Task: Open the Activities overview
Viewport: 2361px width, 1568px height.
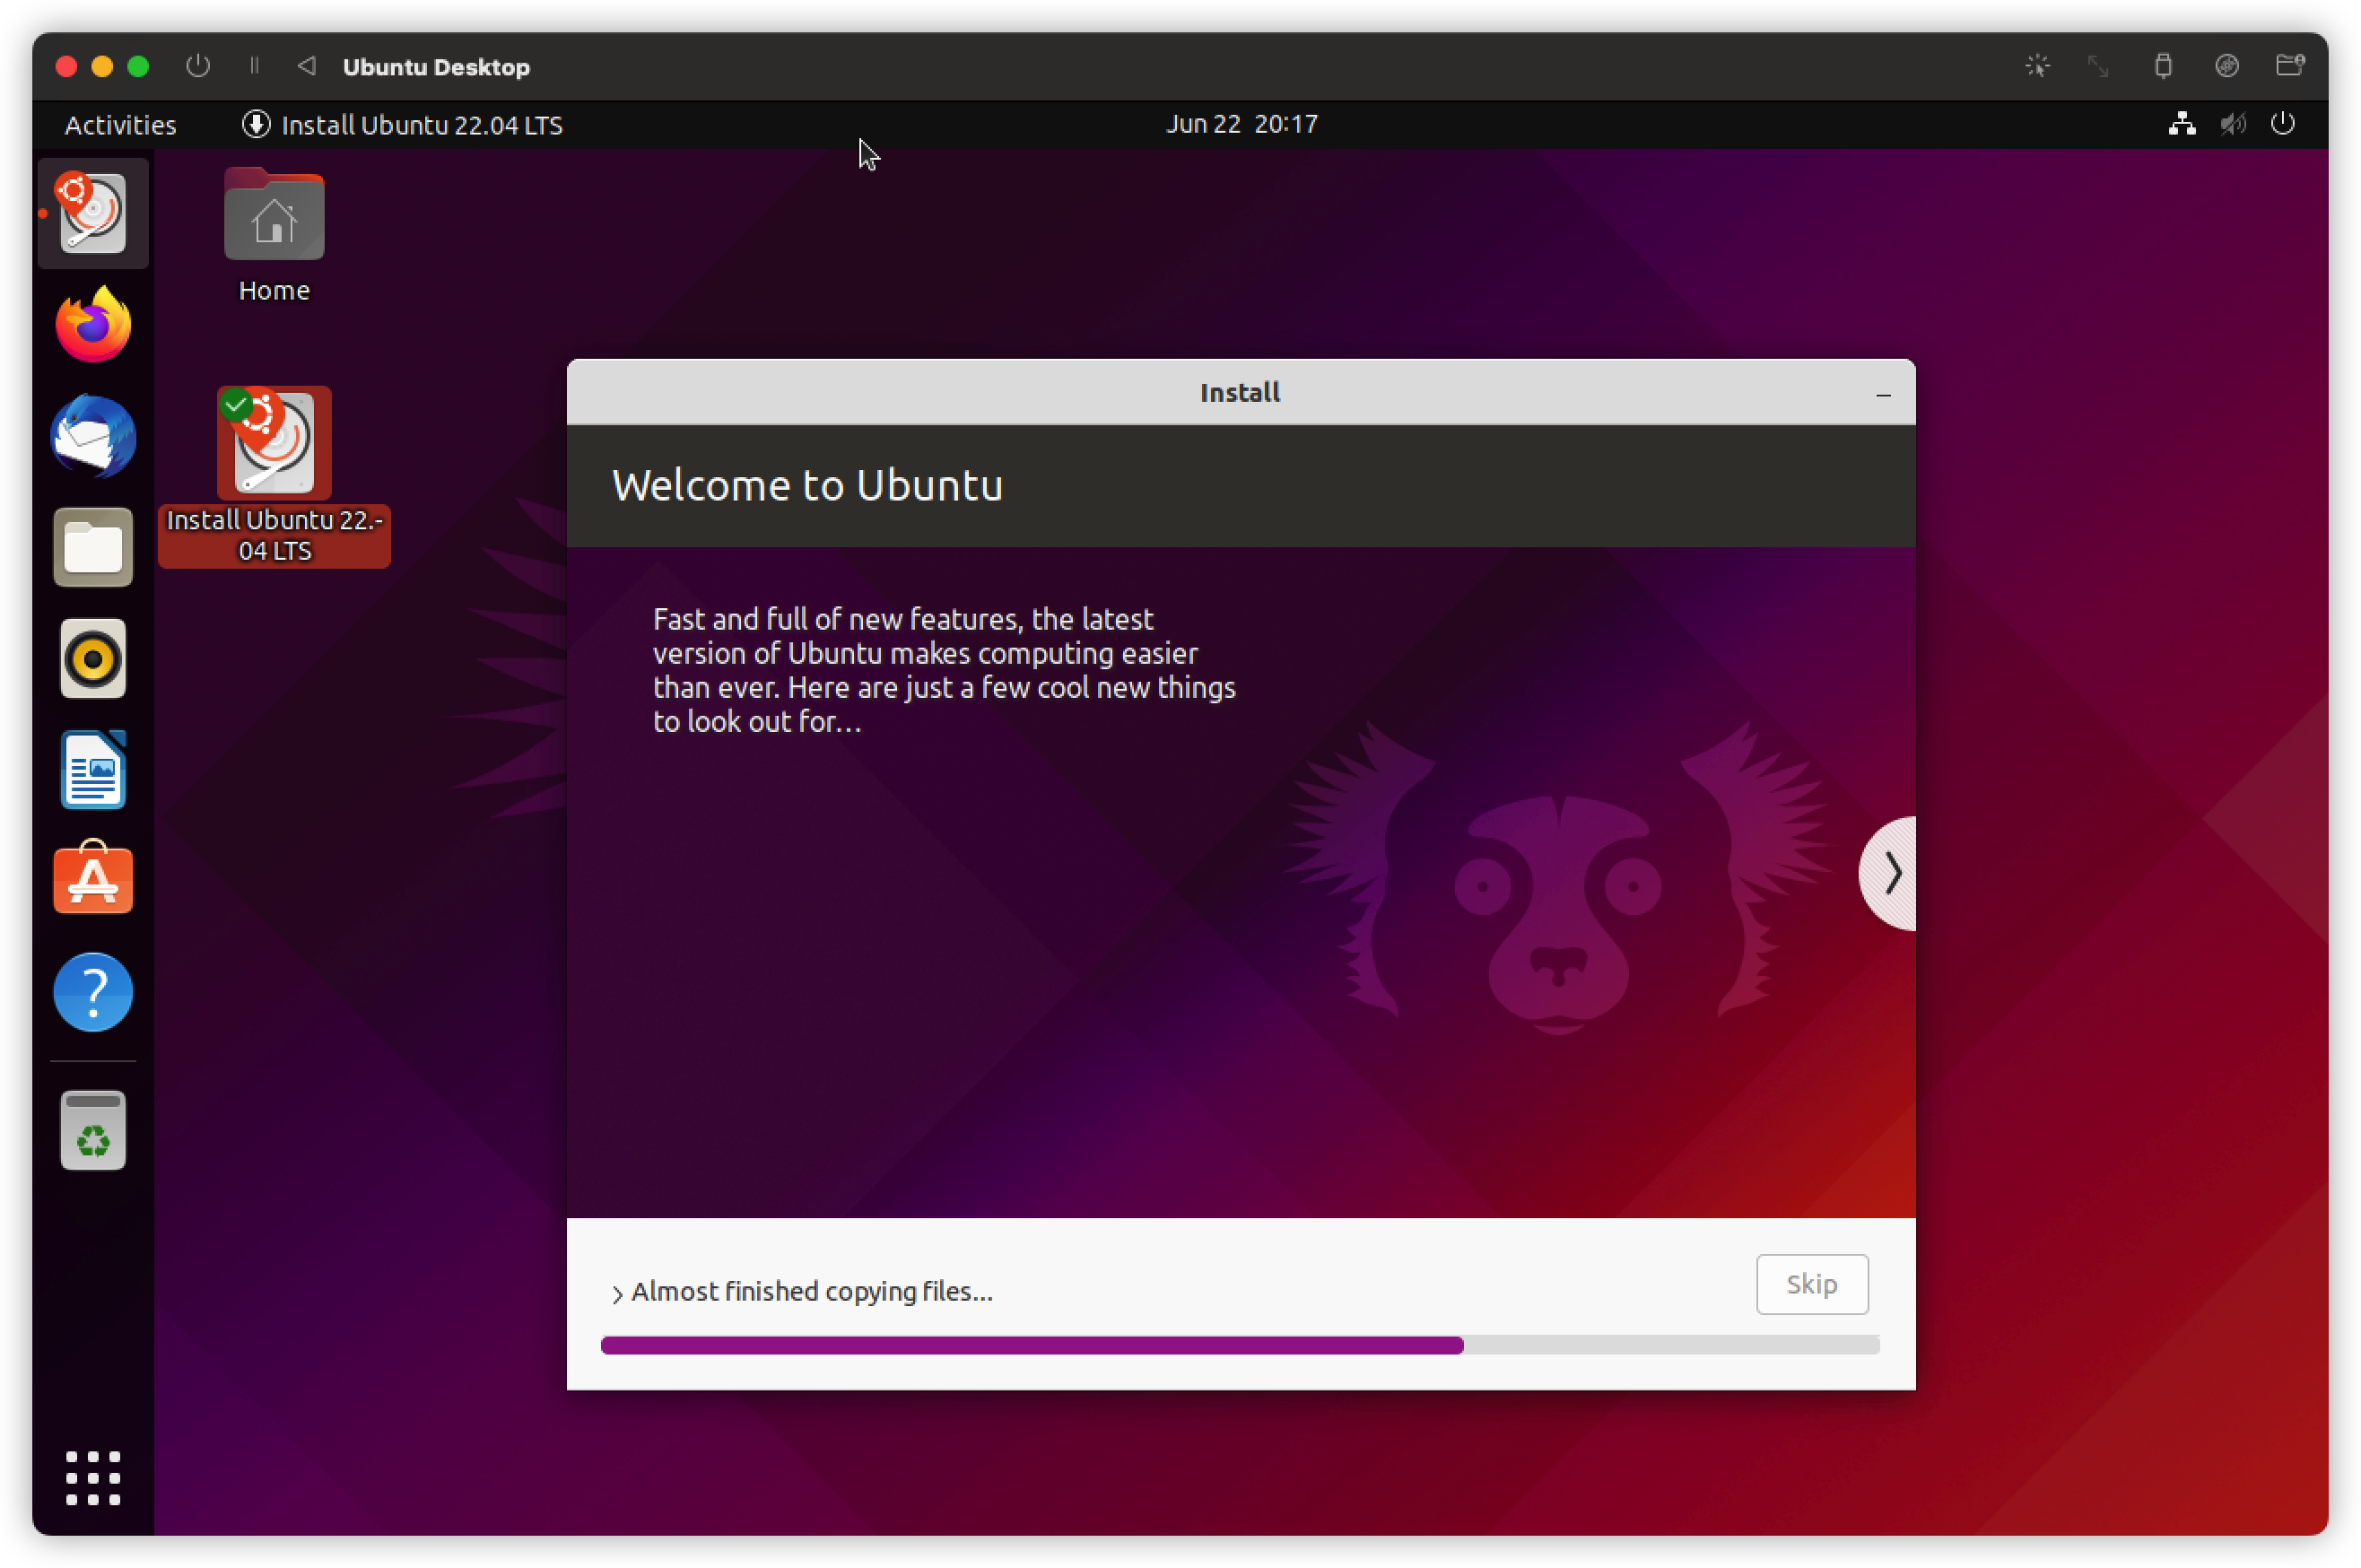Action: click(121, 125)
